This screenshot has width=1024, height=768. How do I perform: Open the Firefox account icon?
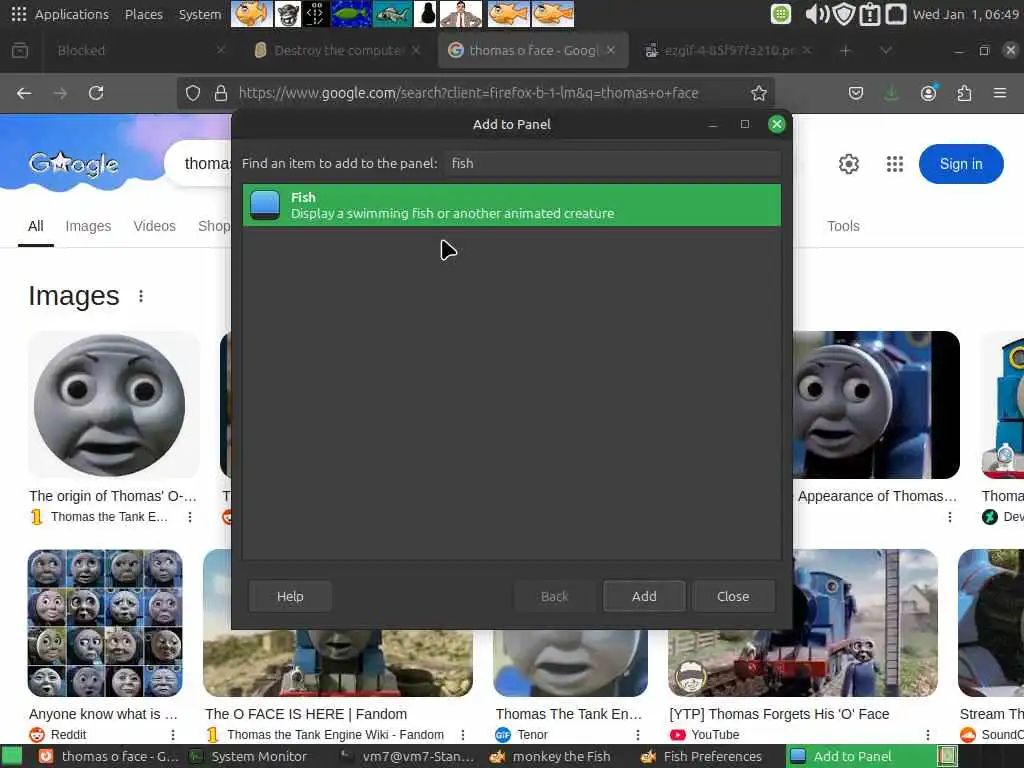point(928,93)
